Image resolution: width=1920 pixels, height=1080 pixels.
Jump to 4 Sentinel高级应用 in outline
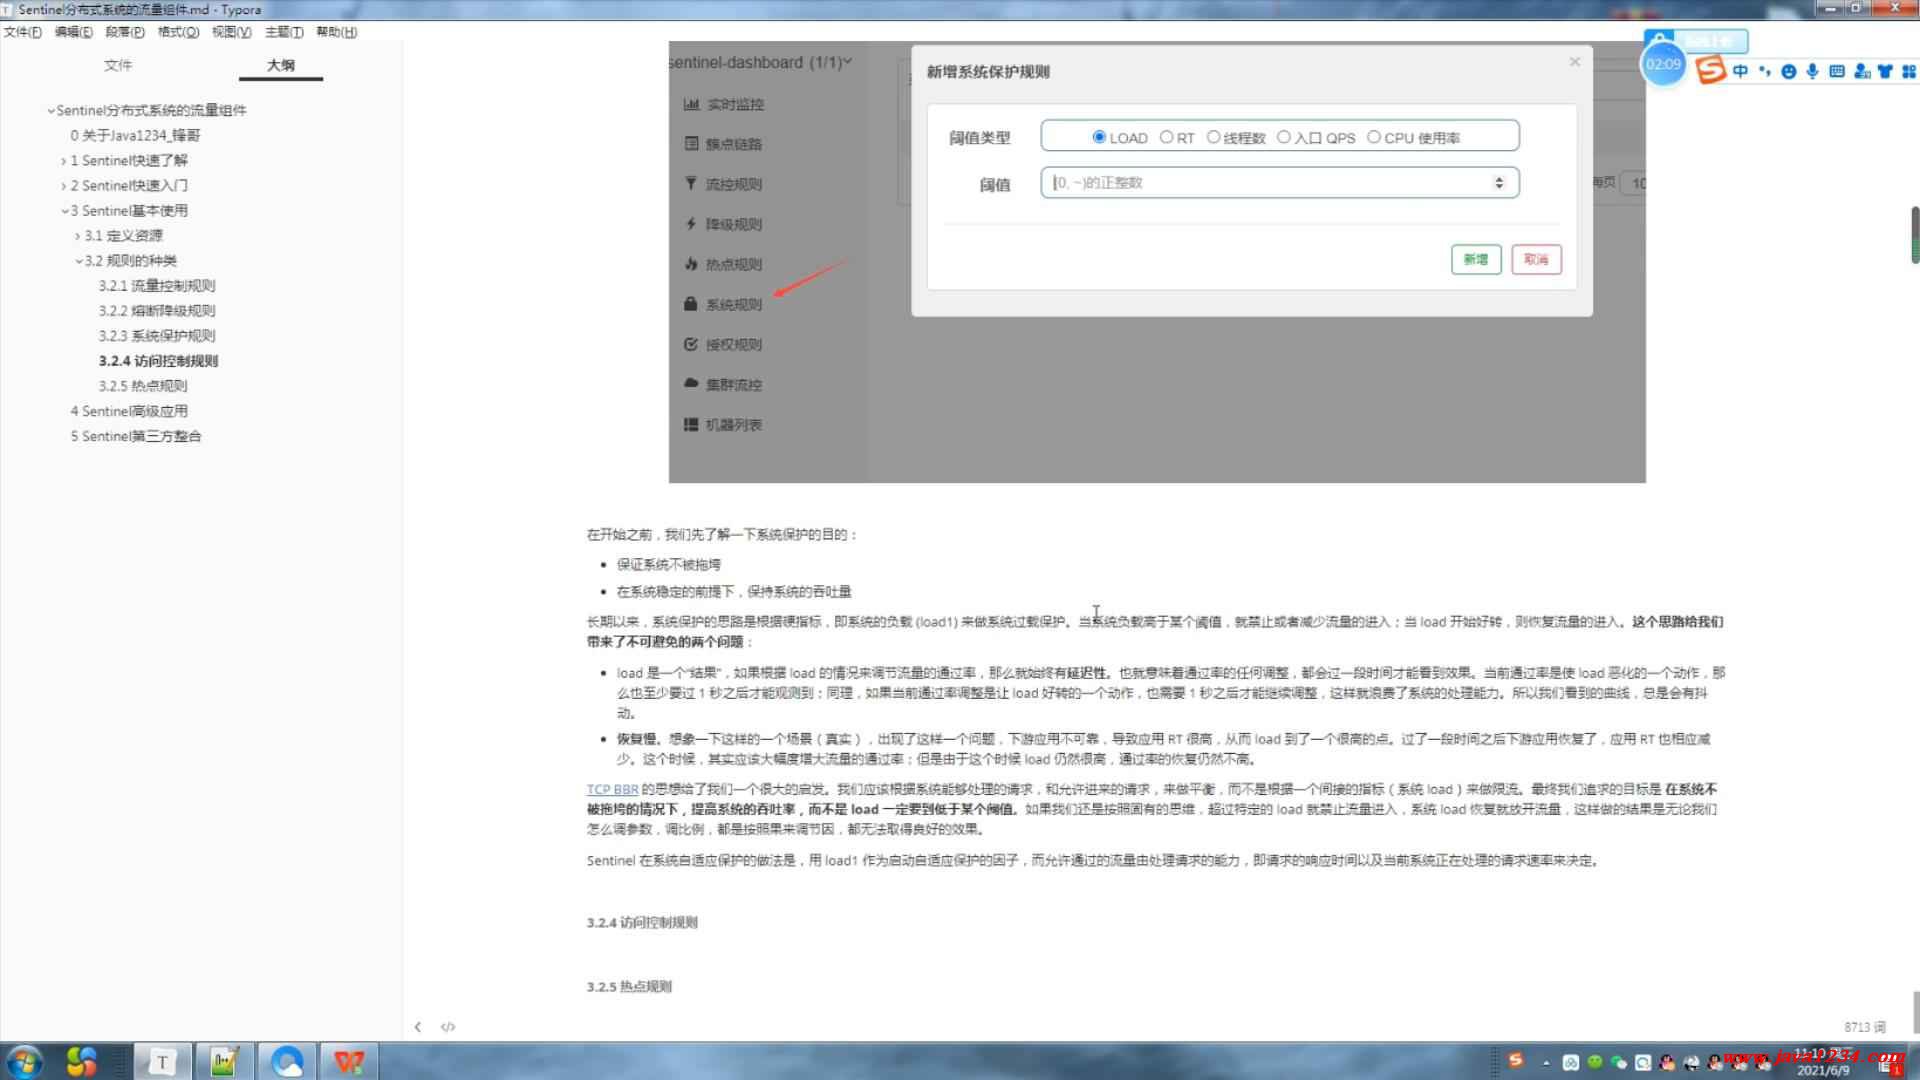click(x=129, y=411)
